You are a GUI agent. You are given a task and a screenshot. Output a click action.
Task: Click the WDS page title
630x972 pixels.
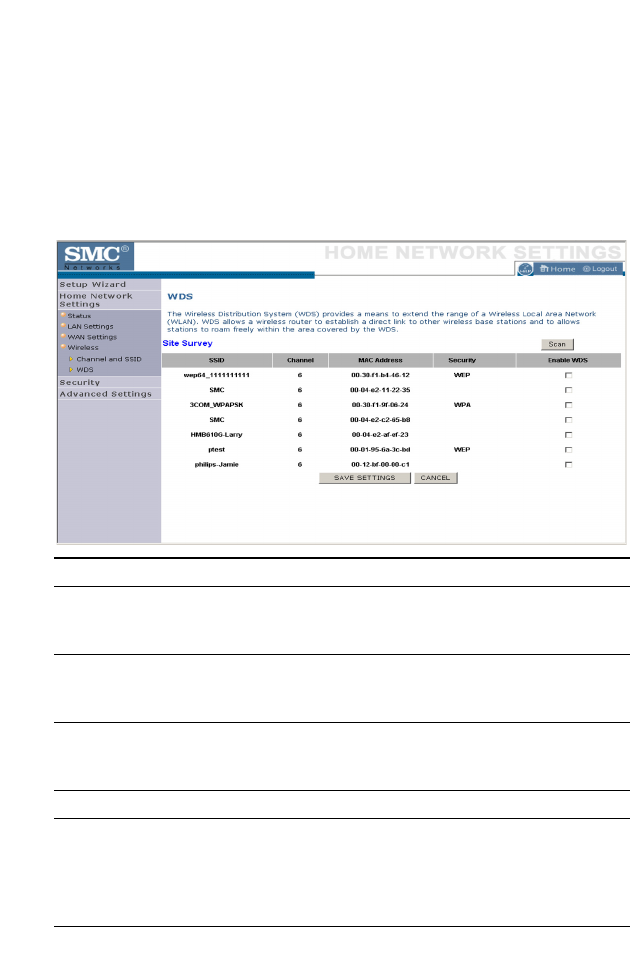click(180, 296)
